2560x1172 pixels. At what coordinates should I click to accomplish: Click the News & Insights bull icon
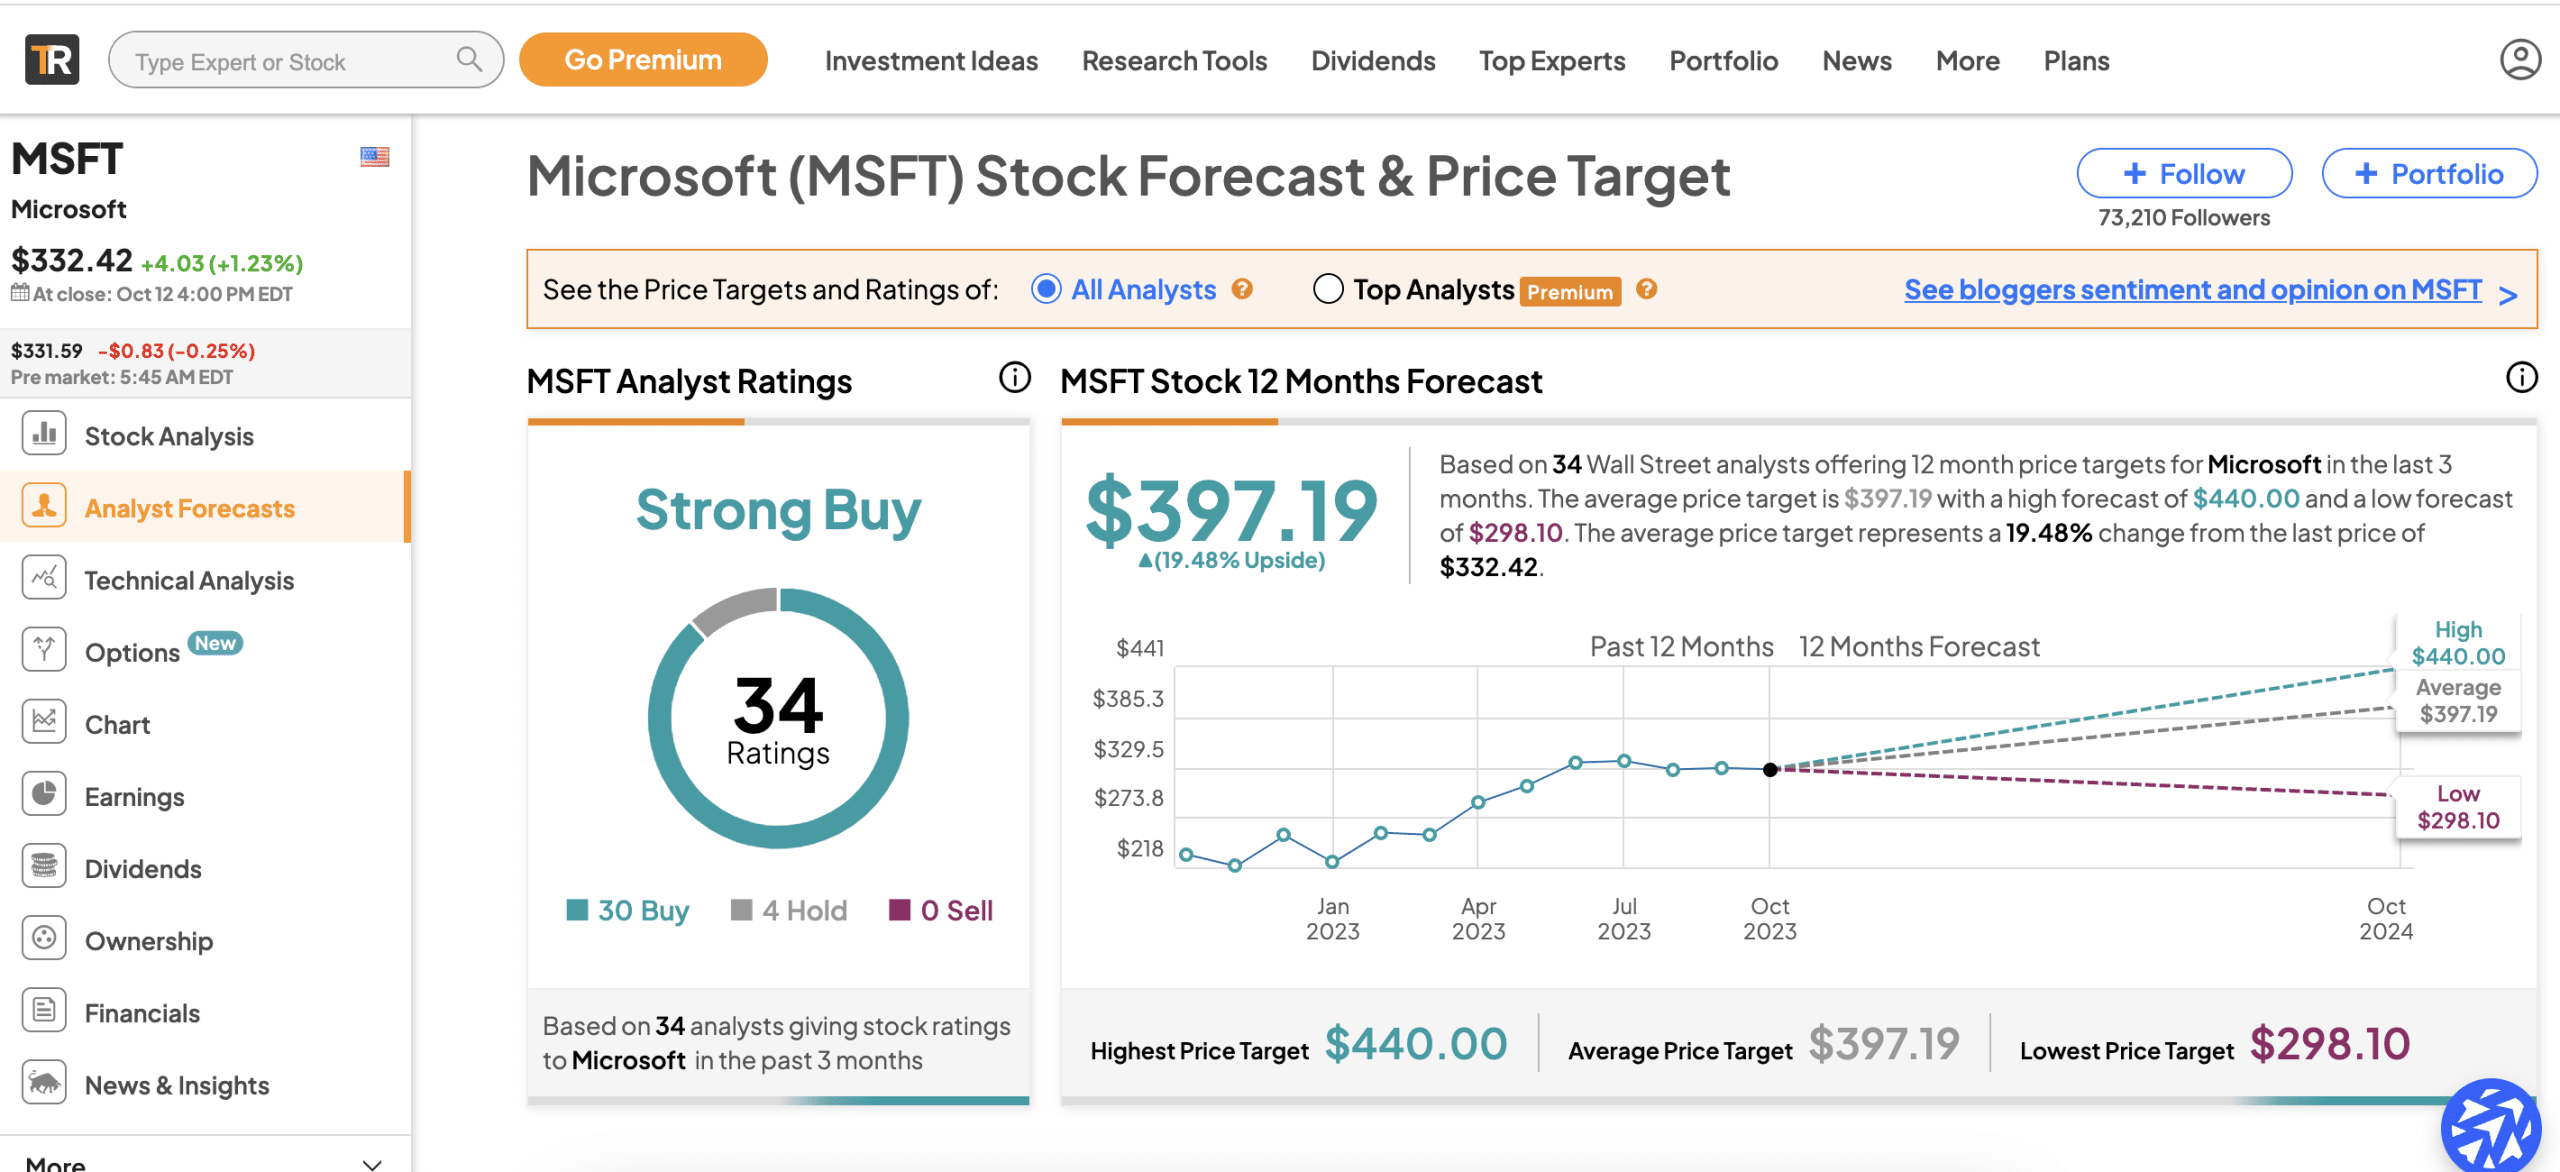[x=44, y=1083]
